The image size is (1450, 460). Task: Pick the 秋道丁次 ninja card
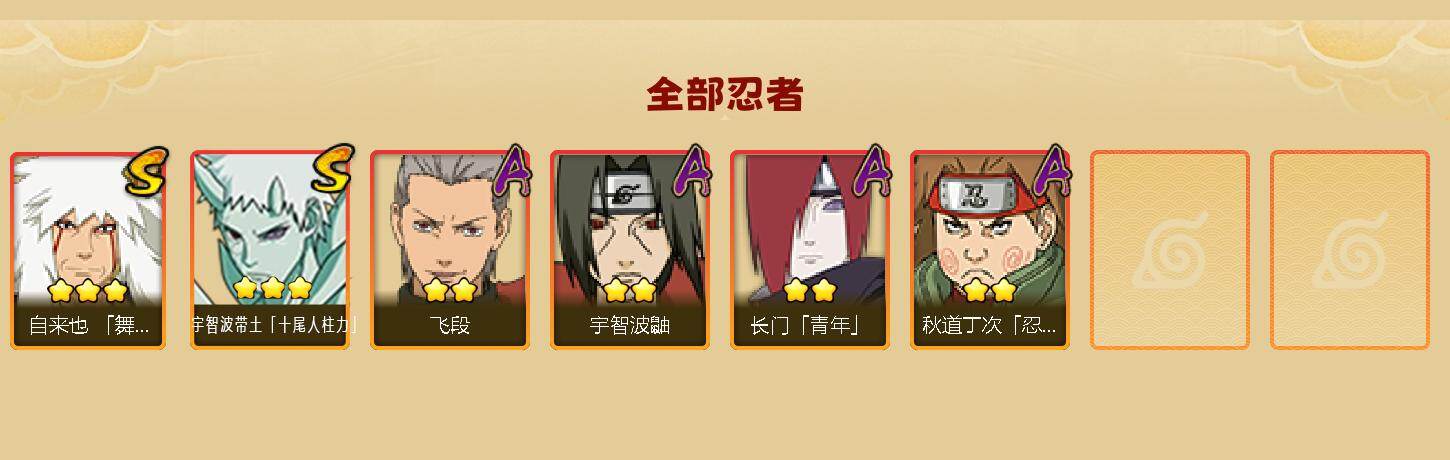990,249
